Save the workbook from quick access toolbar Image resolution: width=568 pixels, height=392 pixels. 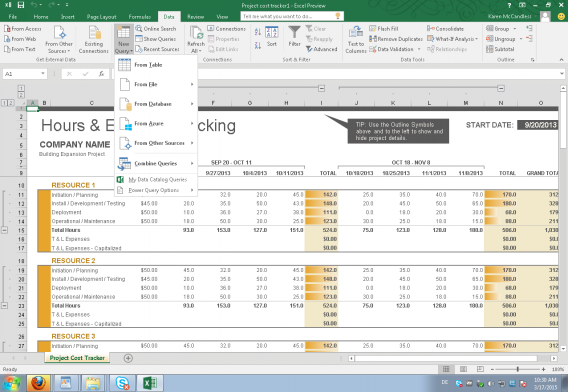click(x=21, y=5)
